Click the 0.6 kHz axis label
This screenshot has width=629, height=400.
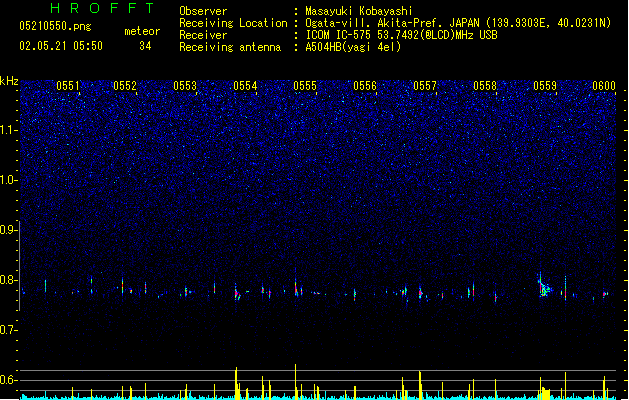[x=8, y=380]
